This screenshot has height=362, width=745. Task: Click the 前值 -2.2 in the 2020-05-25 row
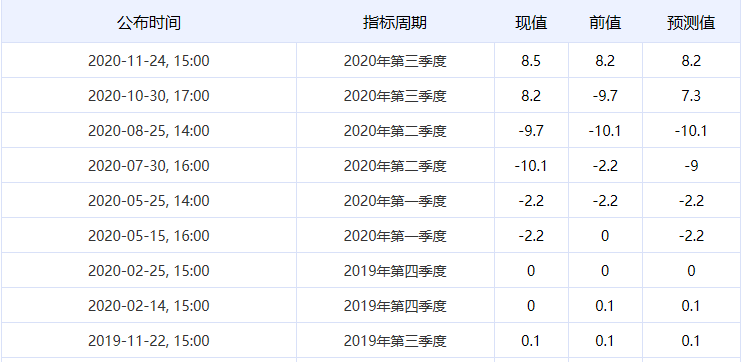605,201
